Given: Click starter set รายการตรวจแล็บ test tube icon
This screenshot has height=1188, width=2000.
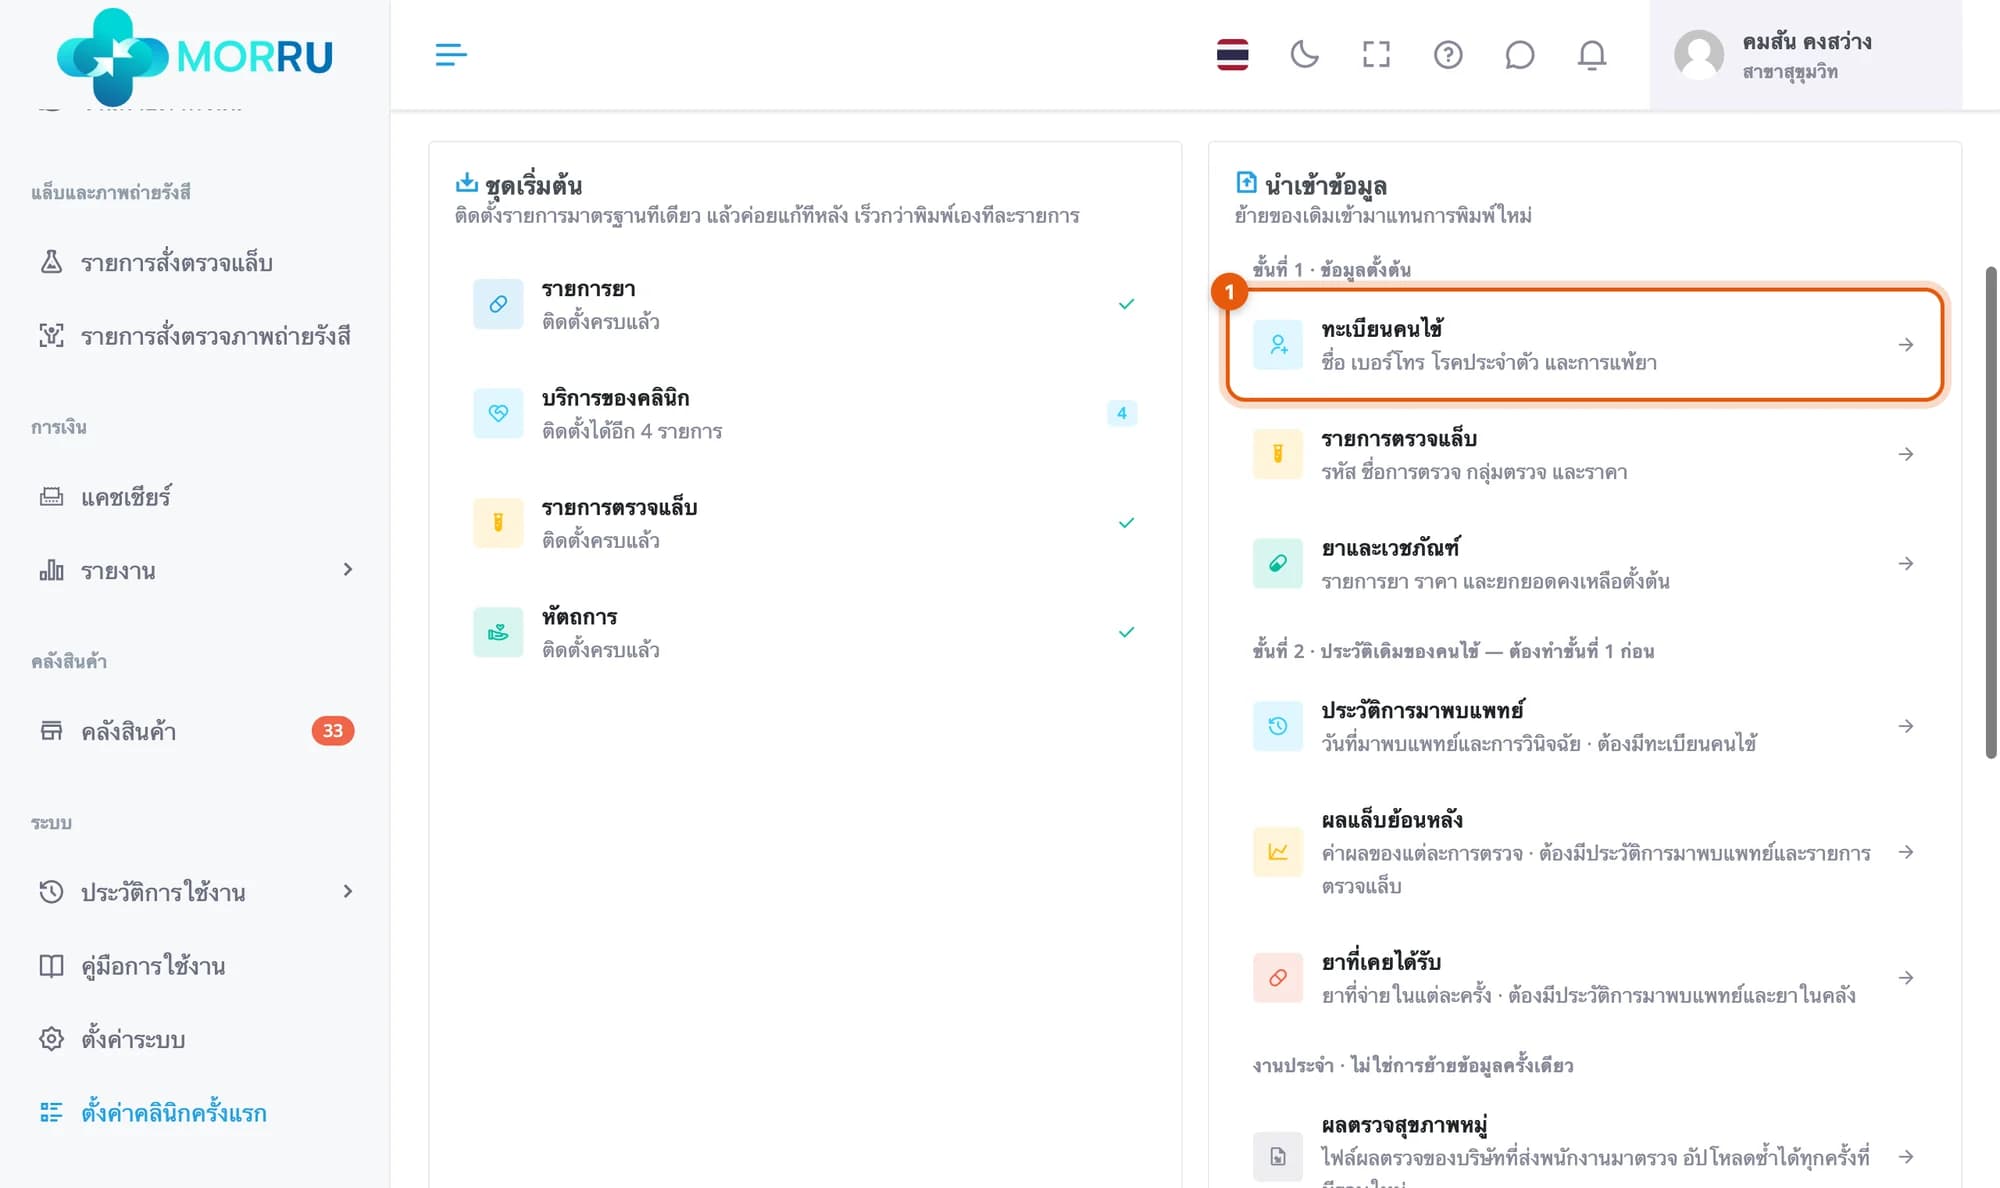Looking at the screenshot, I should 498,522.
